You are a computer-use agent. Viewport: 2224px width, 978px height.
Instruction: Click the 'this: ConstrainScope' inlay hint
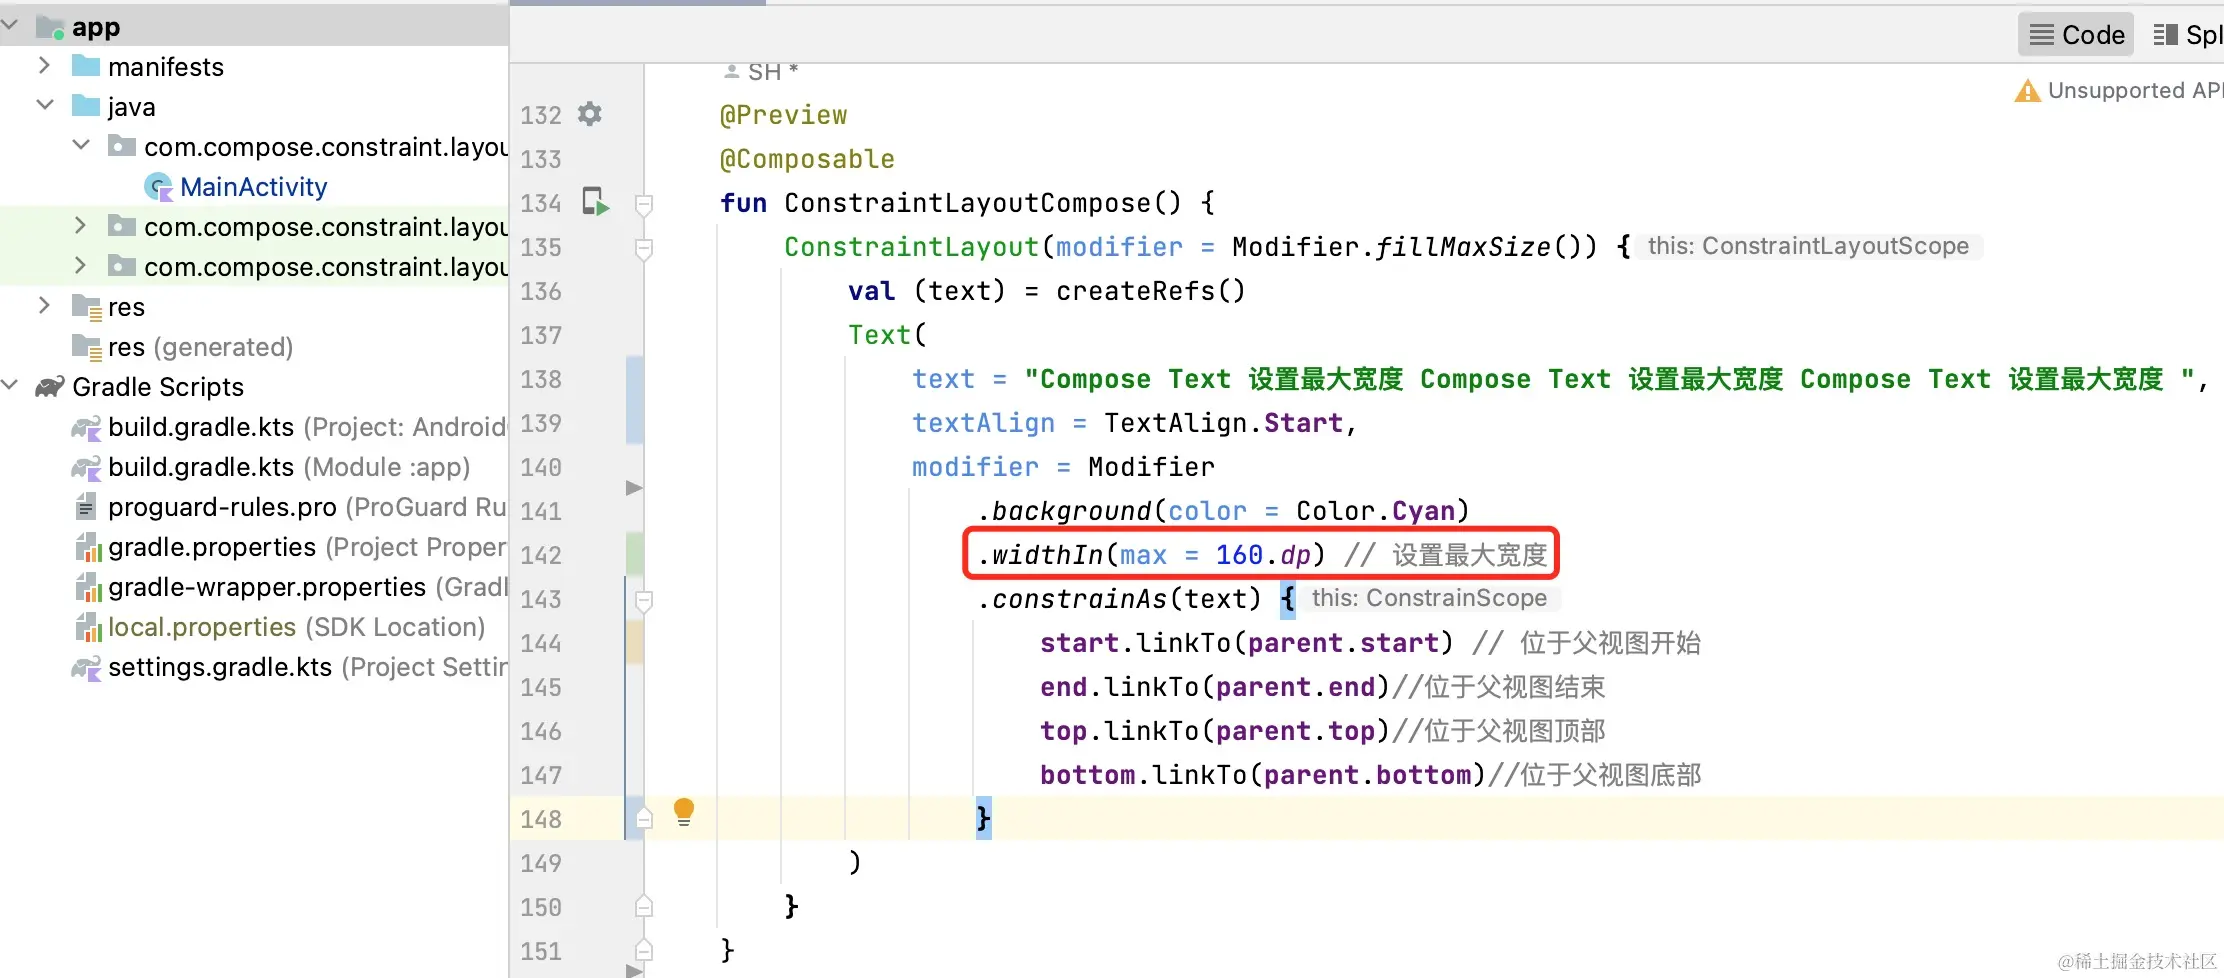1429,598
